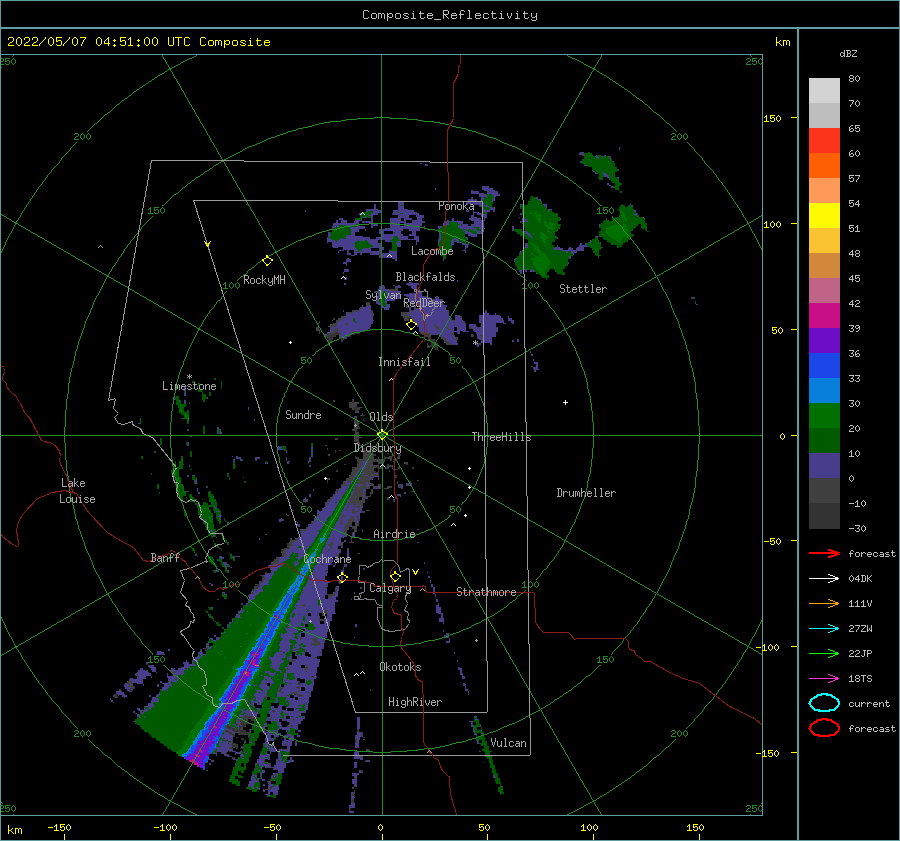Image resolution: width=900 pixels, height=841 pixels.
Task: Select the red 60 dBZ color swatch
Action: click(824, 141)
